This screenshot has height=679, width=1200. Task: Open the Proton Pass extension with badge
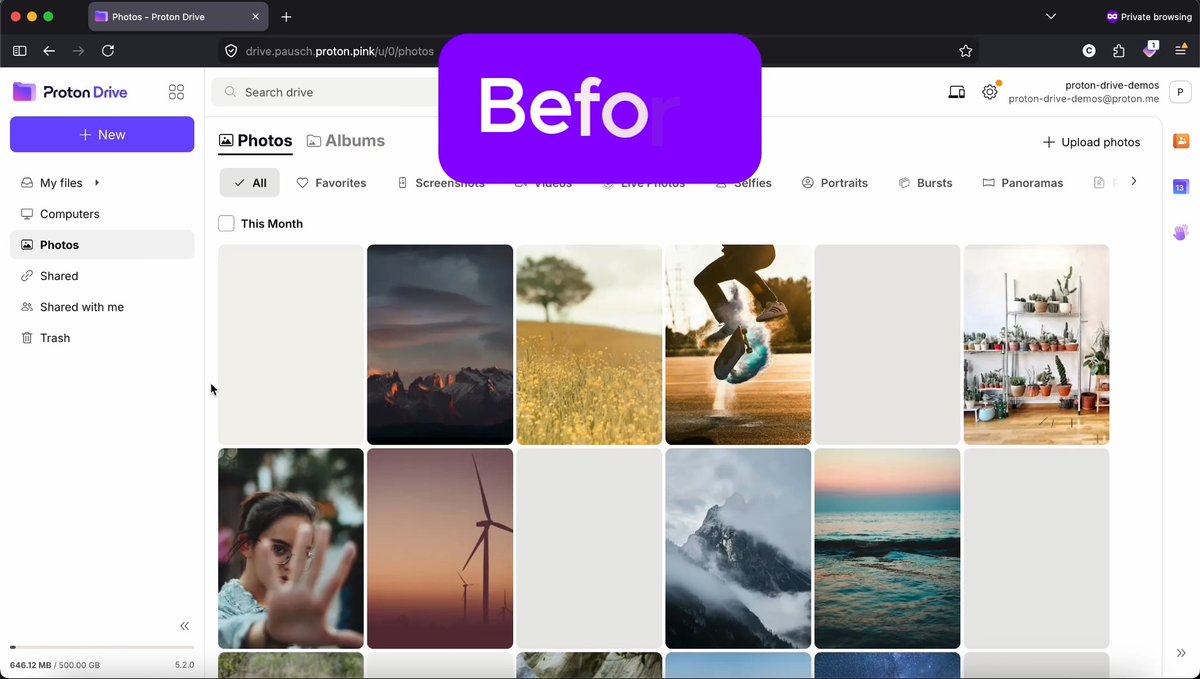1150,50
